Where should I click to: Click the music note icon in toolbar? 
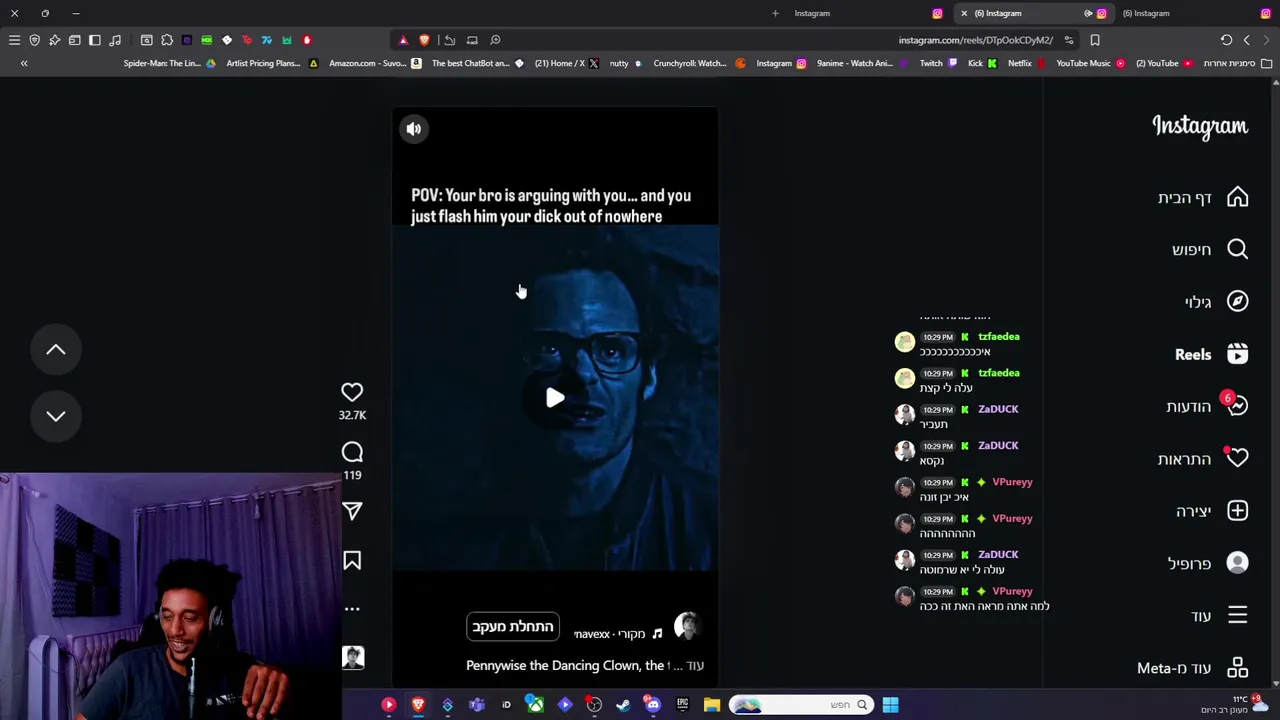point(115,40)
